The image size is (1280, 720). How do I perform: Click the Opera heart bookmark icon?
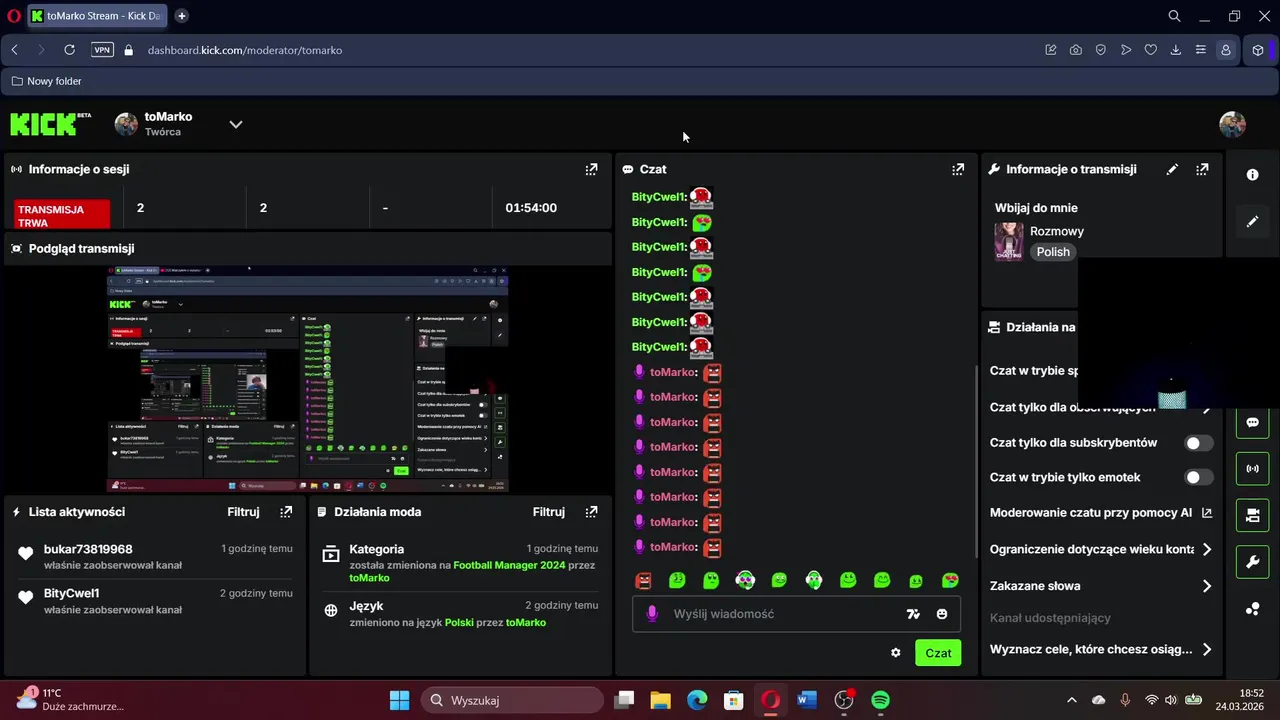point(1150,50)
